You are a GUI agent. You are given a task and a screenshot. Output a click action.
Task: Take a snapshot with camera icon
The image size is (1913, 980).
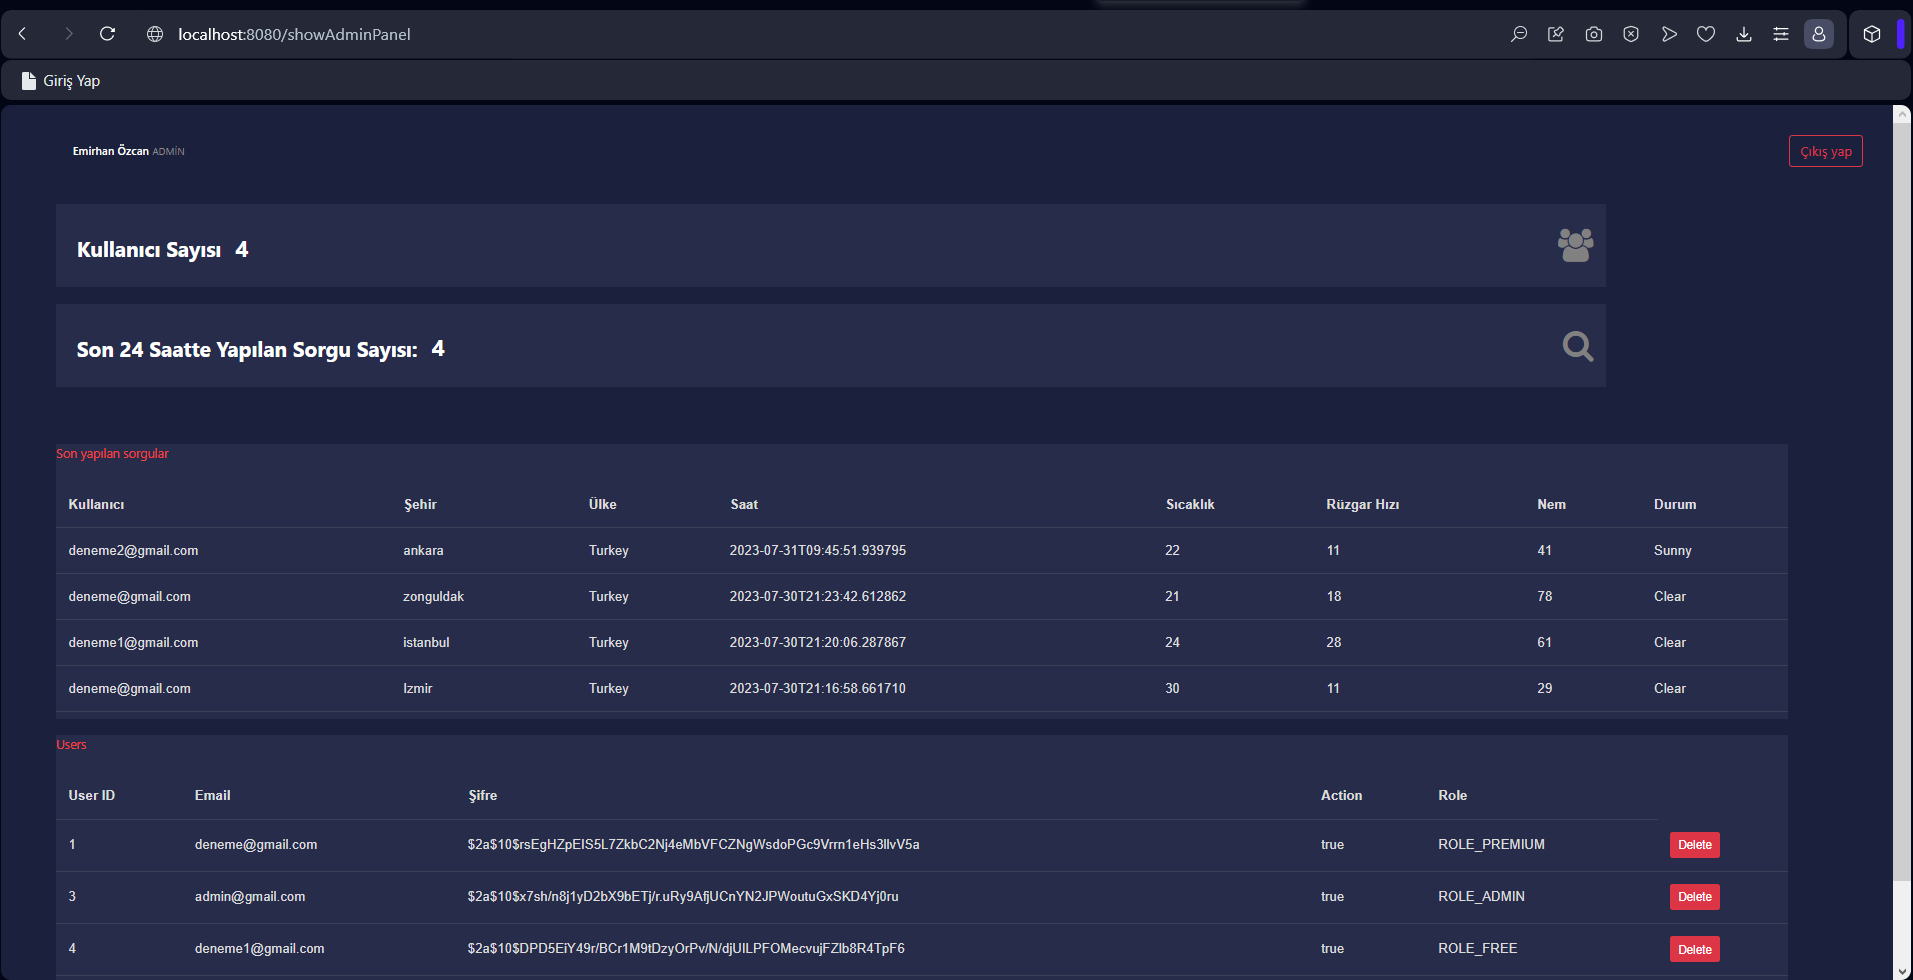tap(1594, 34)
